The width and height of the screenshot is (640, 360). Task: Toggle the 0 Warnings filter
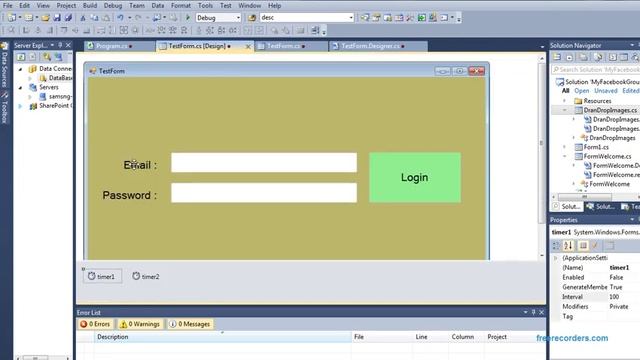[140, 324]
